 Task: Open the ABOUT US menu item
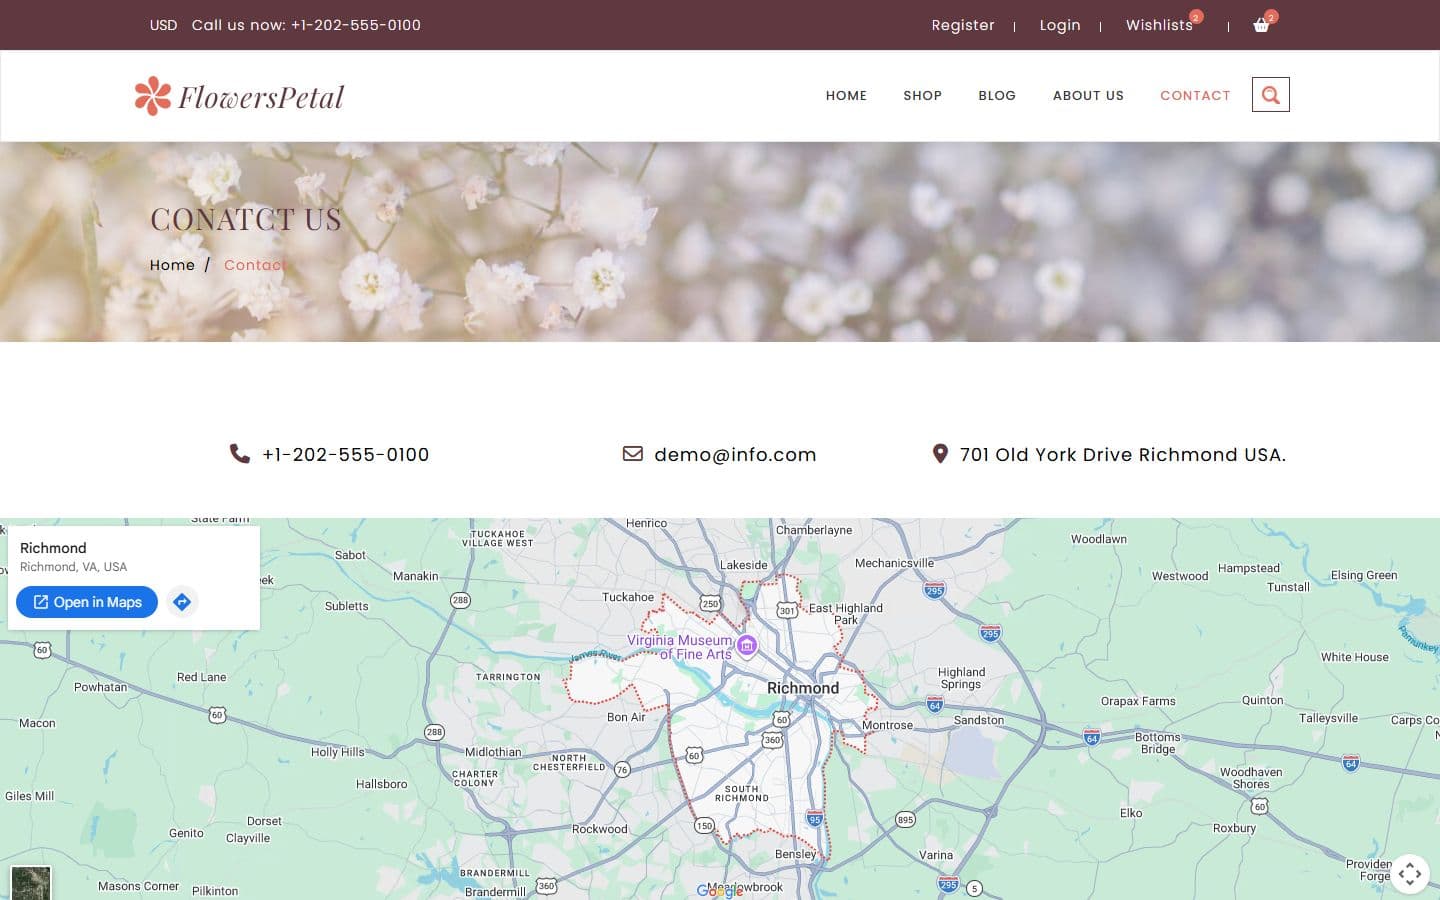point(1088,96)
